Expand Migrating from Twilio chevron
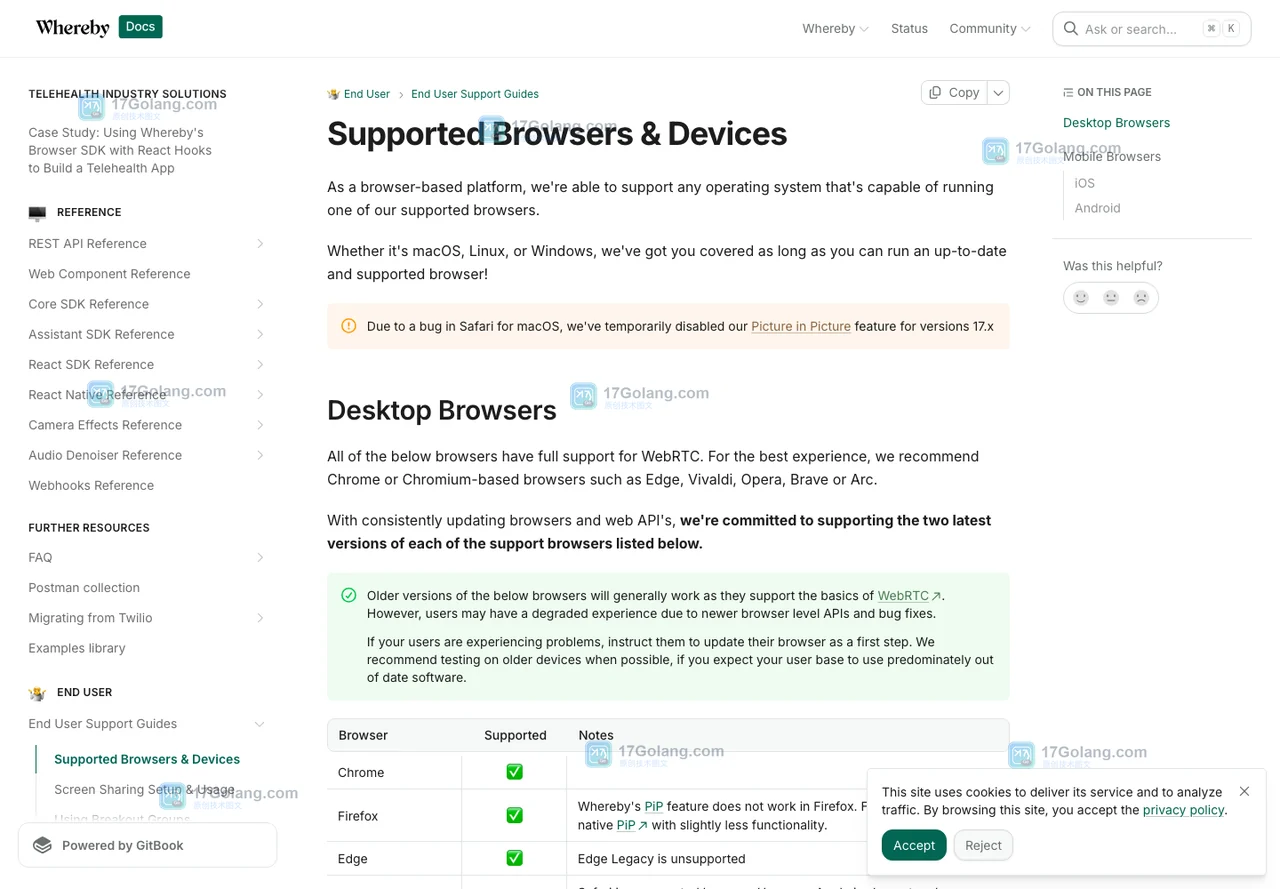 260,618
